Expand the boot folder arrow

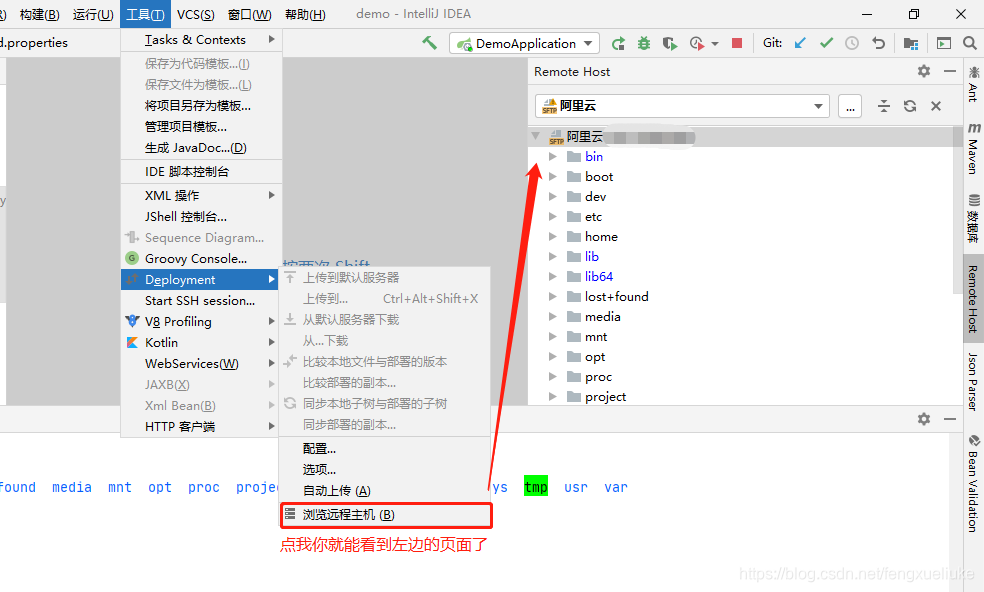[553, 176]
